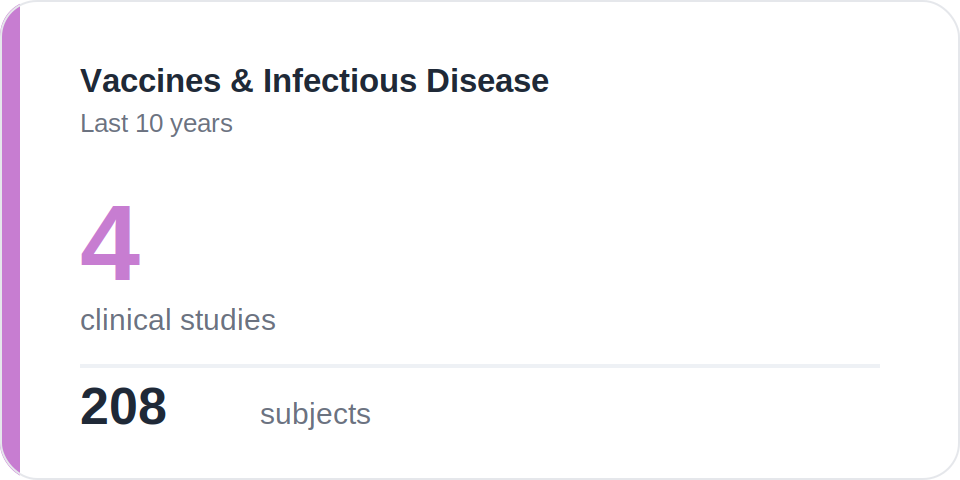Click the word Last in the subtitle
960x480 pixels.
point(104,123)
